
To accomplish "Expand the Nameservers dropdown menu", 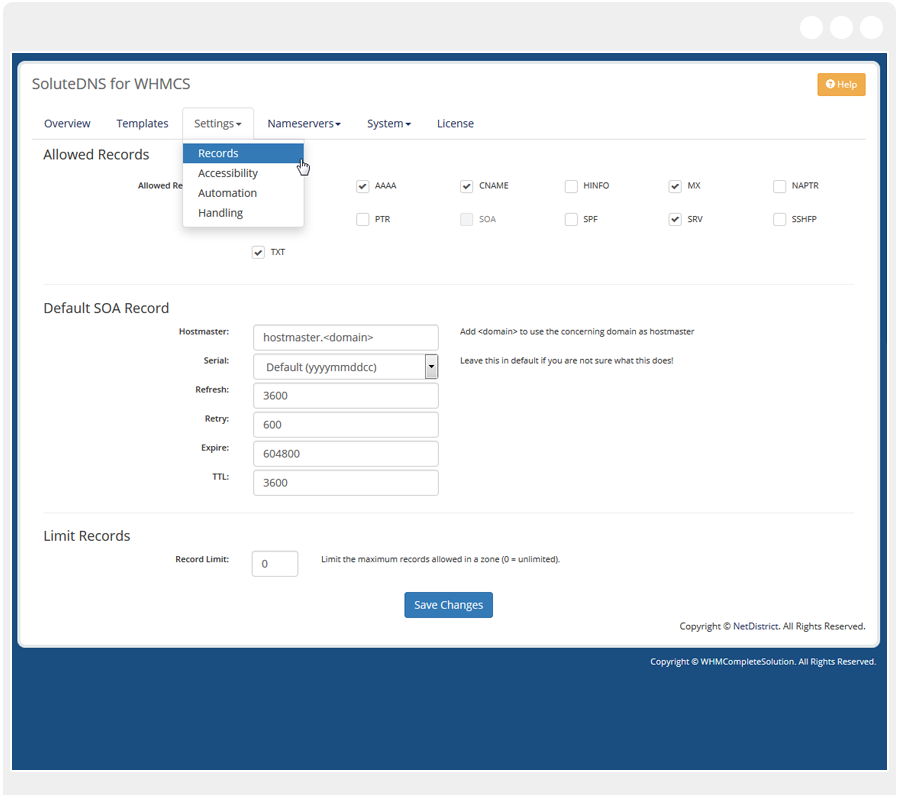I will tap(304, 124).
